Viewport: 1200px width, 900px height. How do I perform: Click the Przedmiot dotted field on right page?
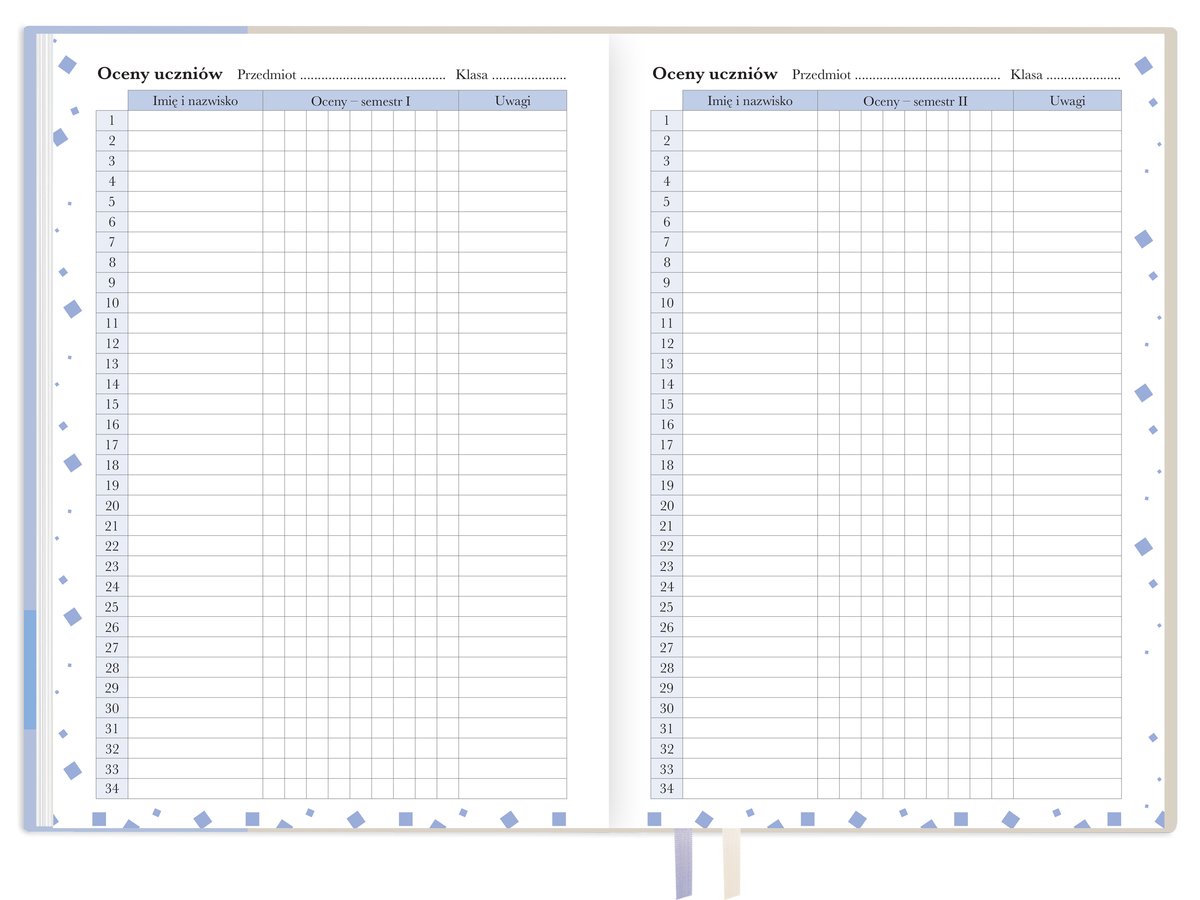927,76
